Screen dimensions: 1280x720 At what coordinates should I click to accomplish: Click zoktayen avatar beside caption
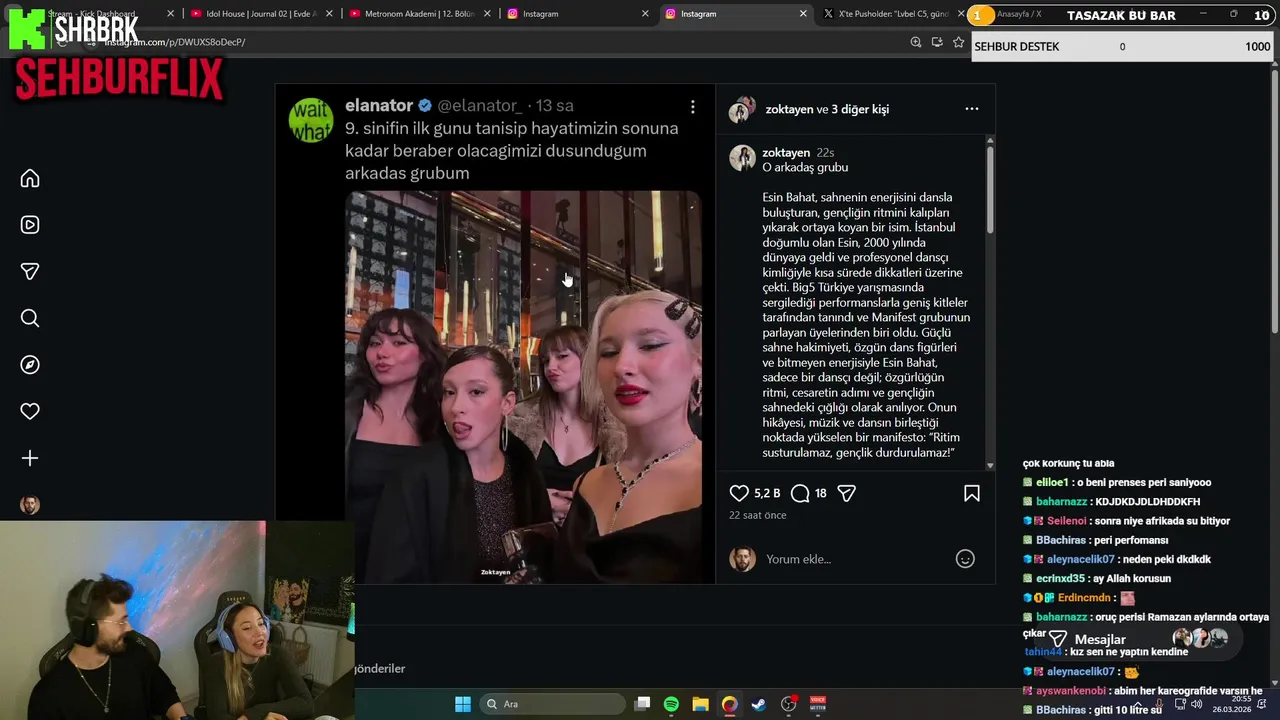pos(742,158)
